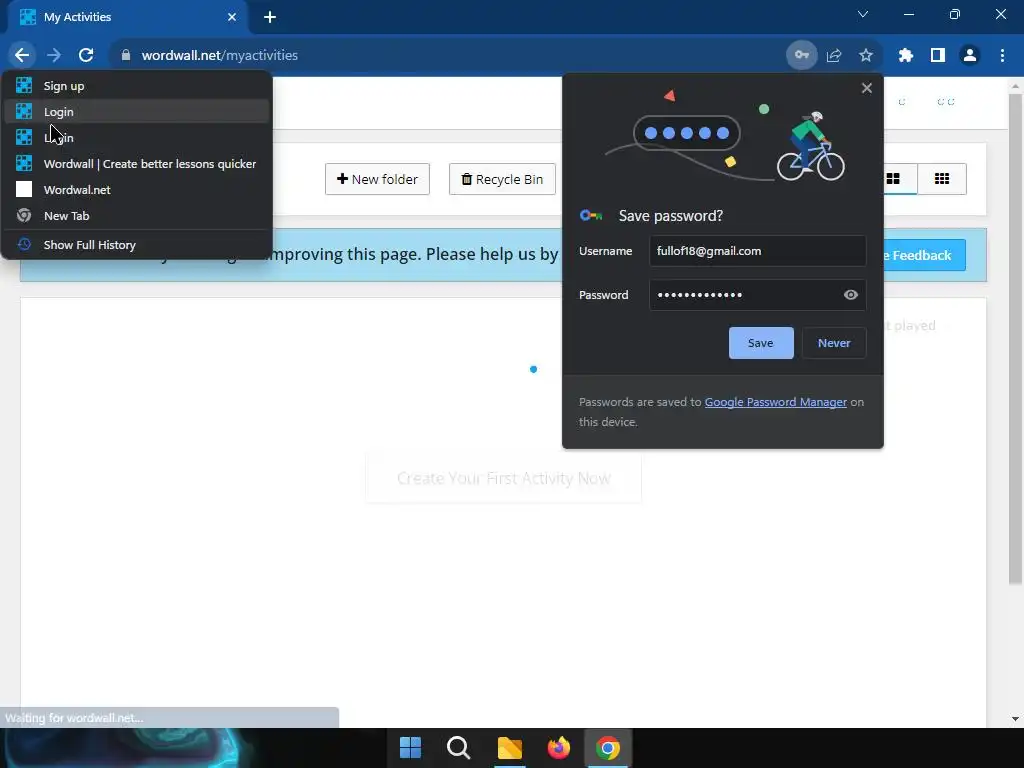
Task: Select New Tab history entry
Action: click(x=136, y=216)
